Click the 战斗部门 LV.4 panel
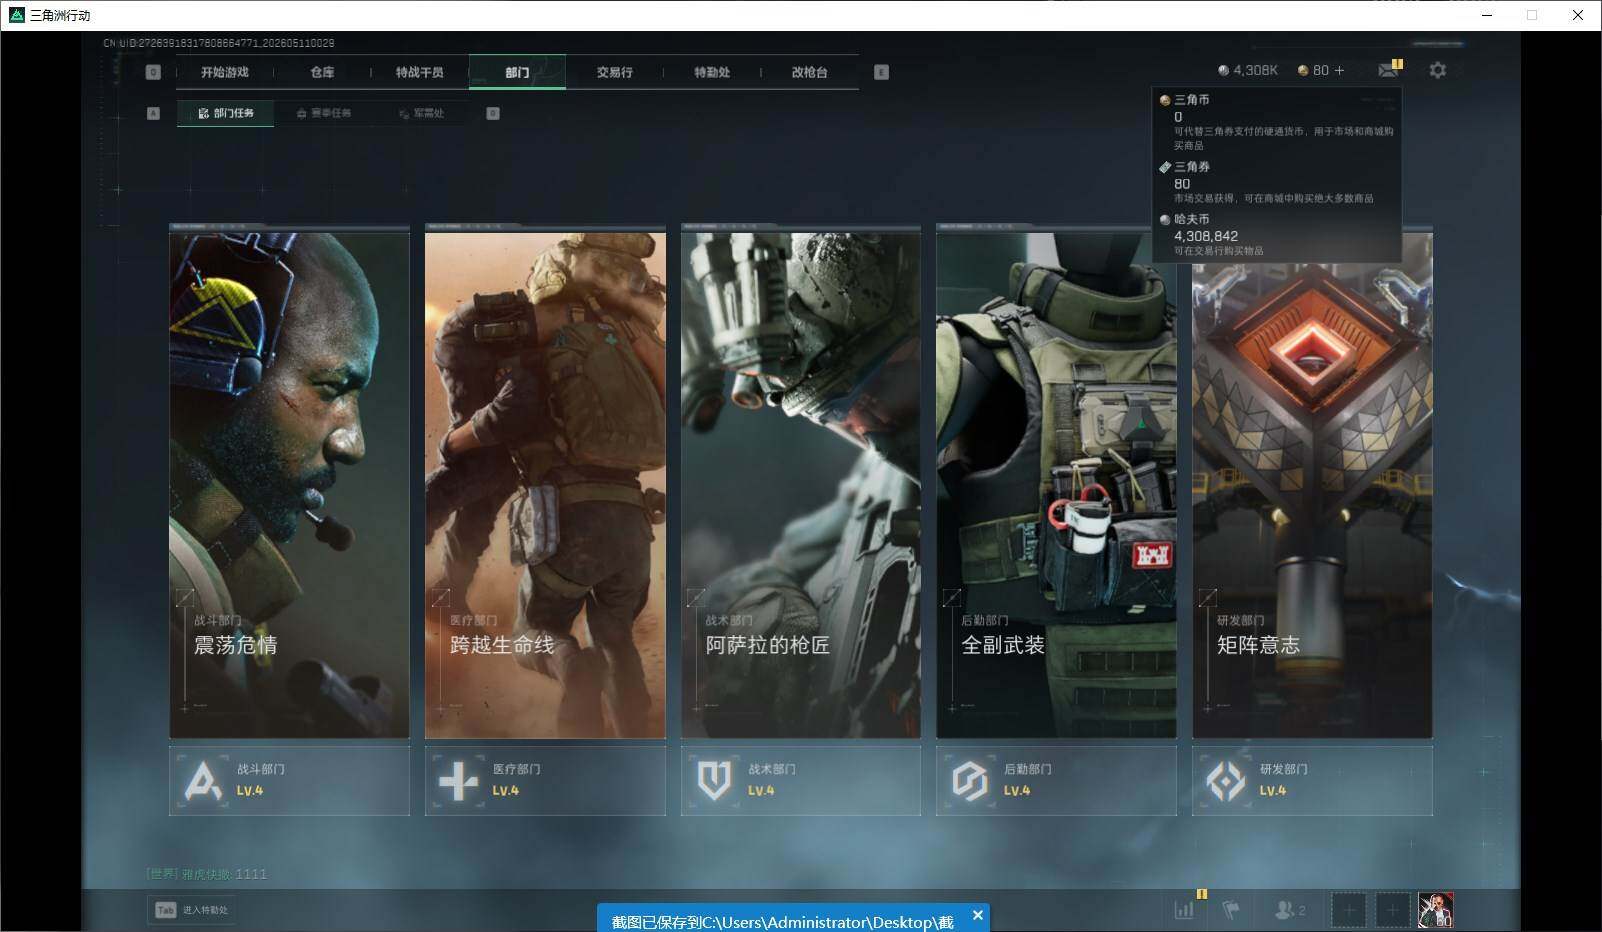This screenshot has height=932, width=1602. 289,780
